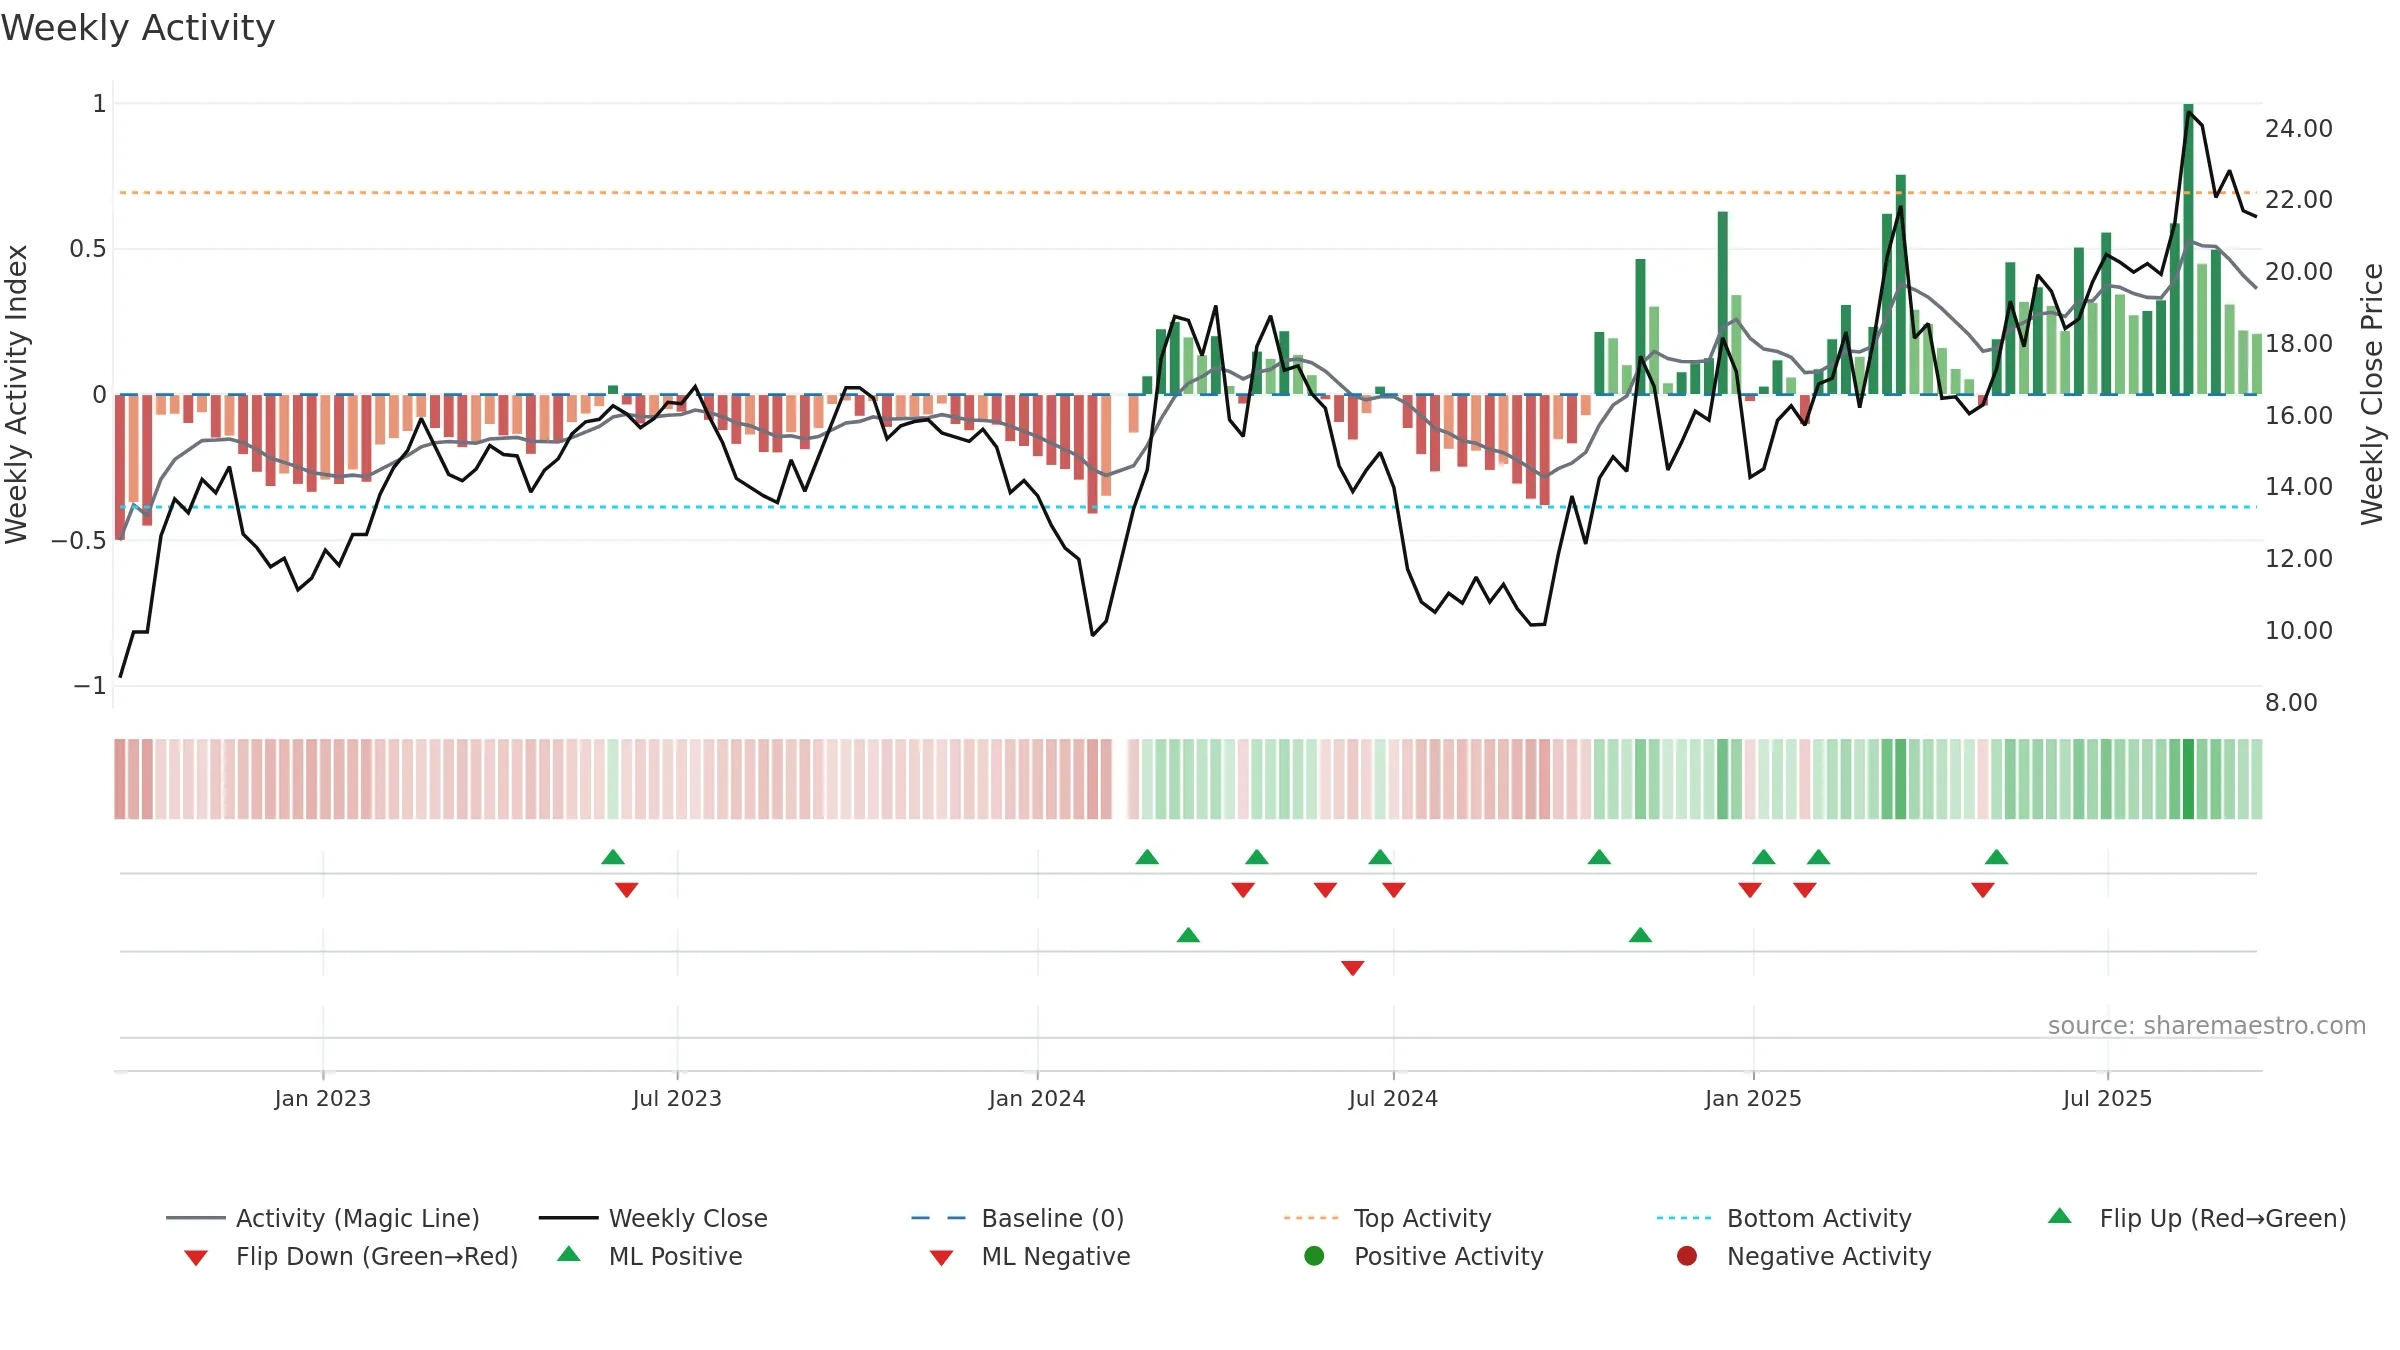This screenshot has width=2400, height=1350.
Task: Click the ML Negative red triangle legend icon
Action: pos(942,1258)
